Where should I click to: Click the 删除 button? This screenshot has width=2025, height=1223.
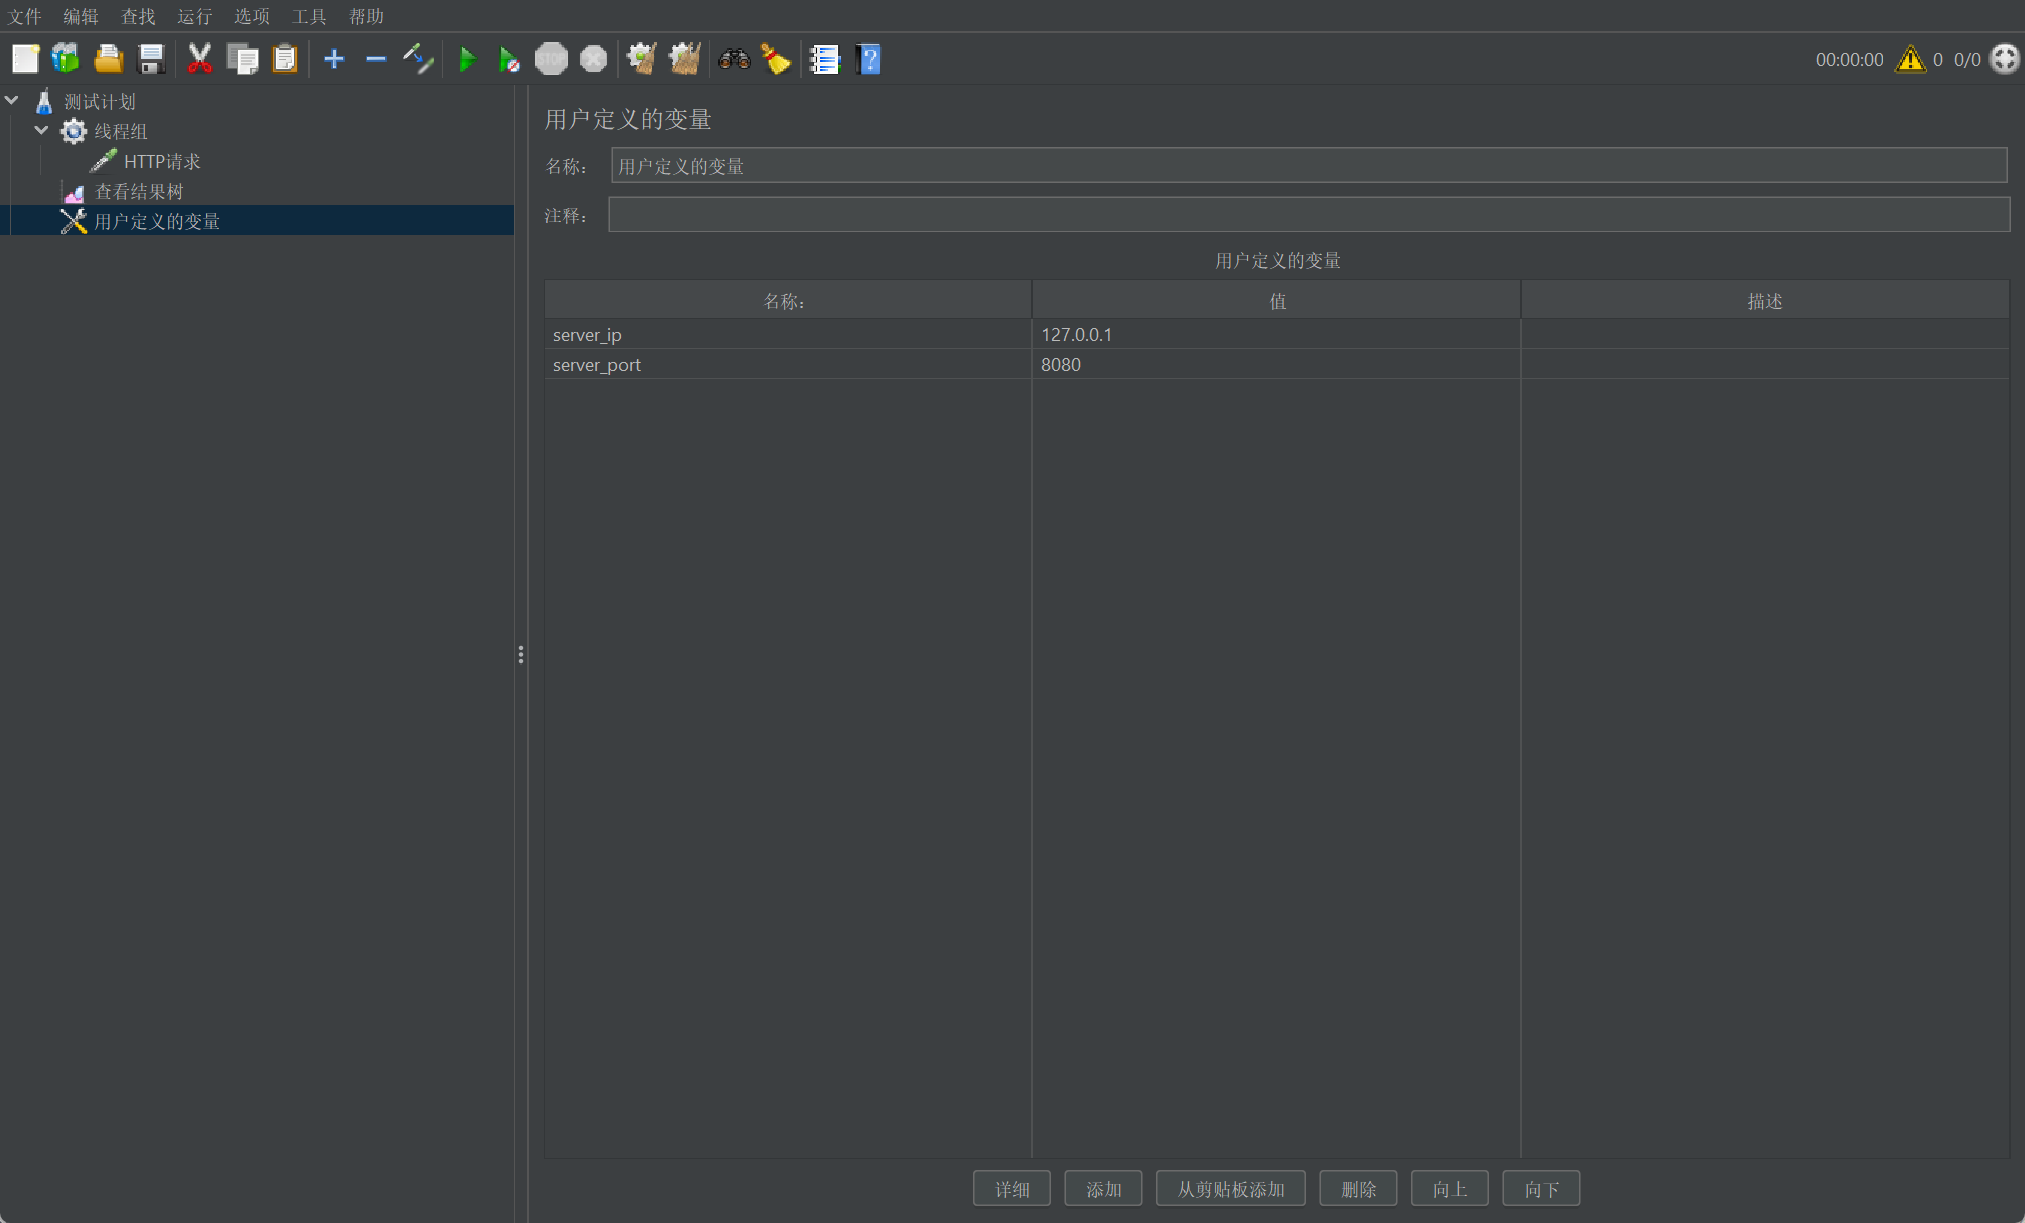pos(1358,1189)
